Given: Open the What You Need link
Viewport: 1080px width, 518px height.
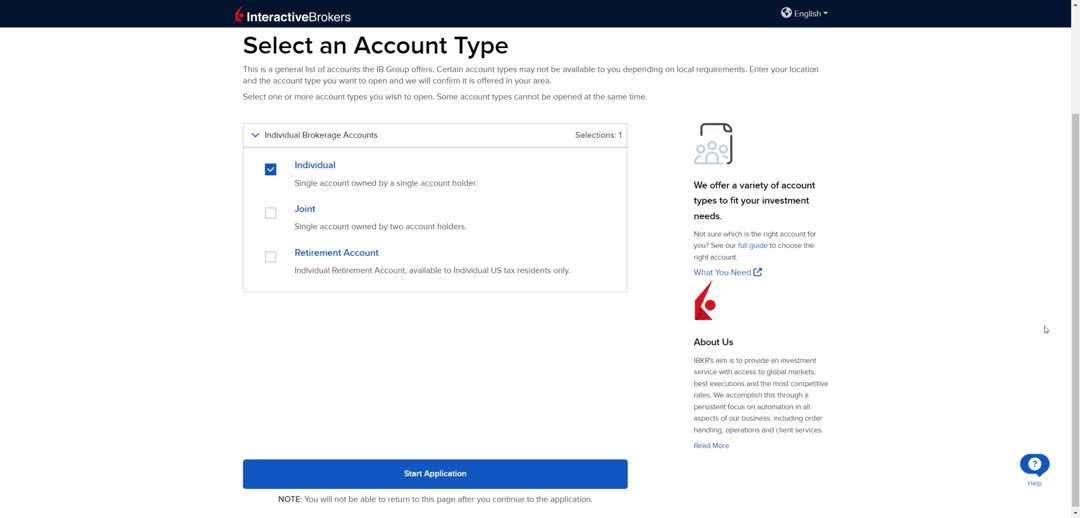Looking at the screenshot, I should (x=722, y=272).
